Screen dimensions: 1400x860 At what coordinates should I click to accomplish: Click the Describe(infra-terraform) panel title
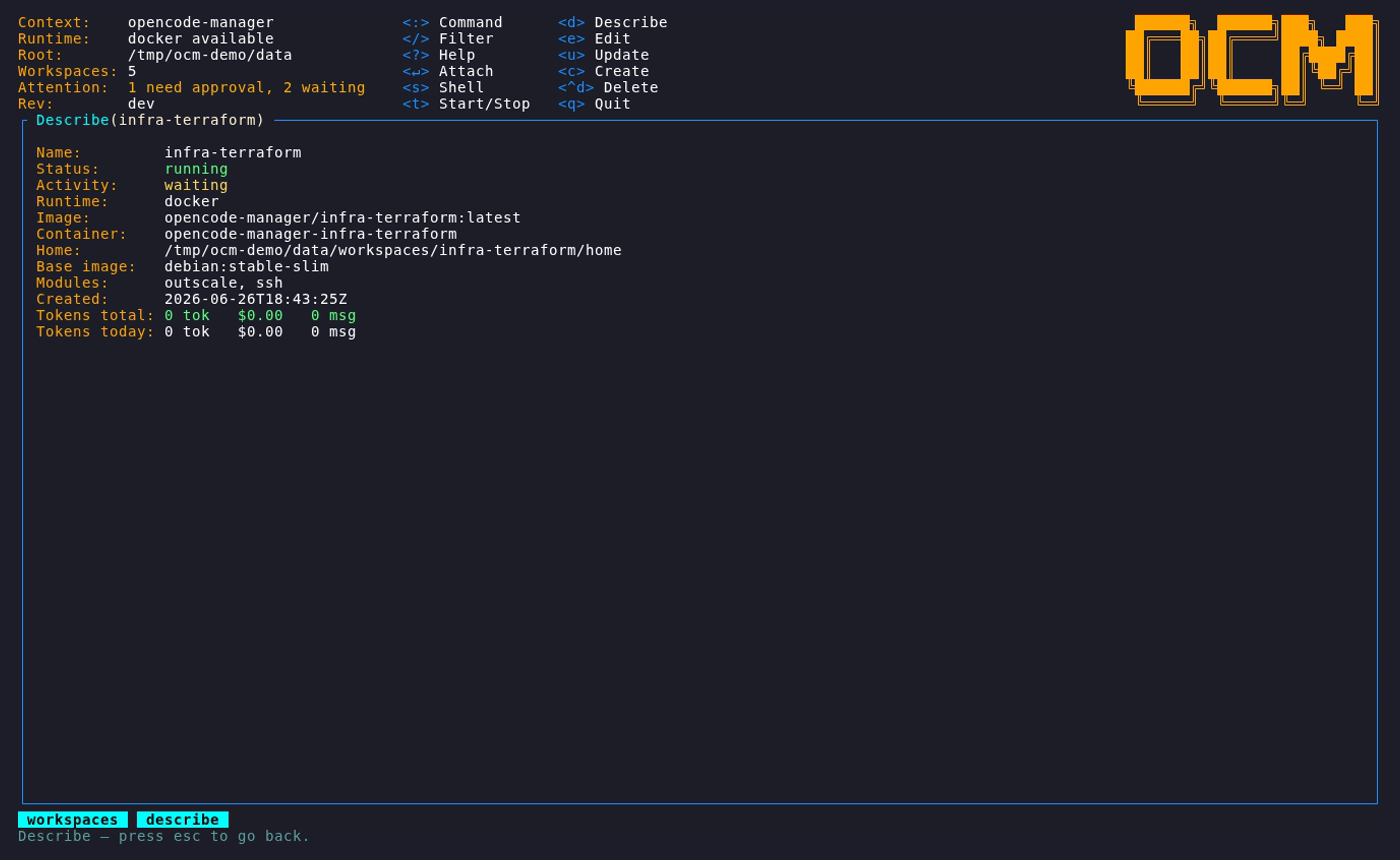click(x=150, y=120)
